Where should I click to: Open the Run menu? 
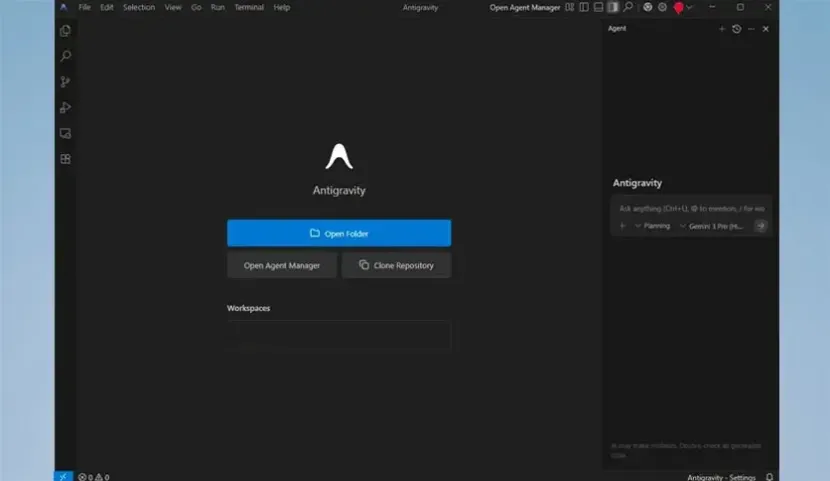[x=218, y=7]
